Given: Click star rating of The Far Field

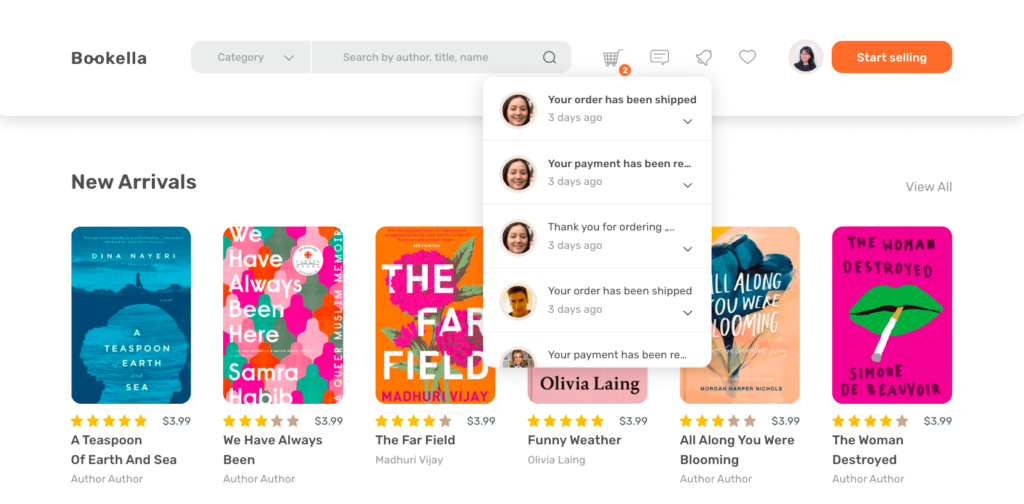Looking at the screenshot, I should coord(413,421).
